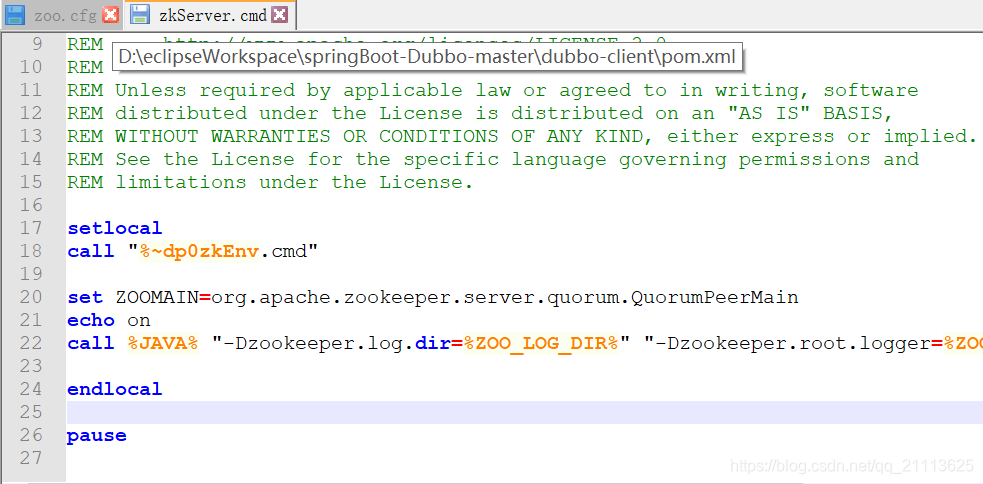Click line number 22 in the margin
The width and height of the screenshot is (983, 484).
point(31,343)
